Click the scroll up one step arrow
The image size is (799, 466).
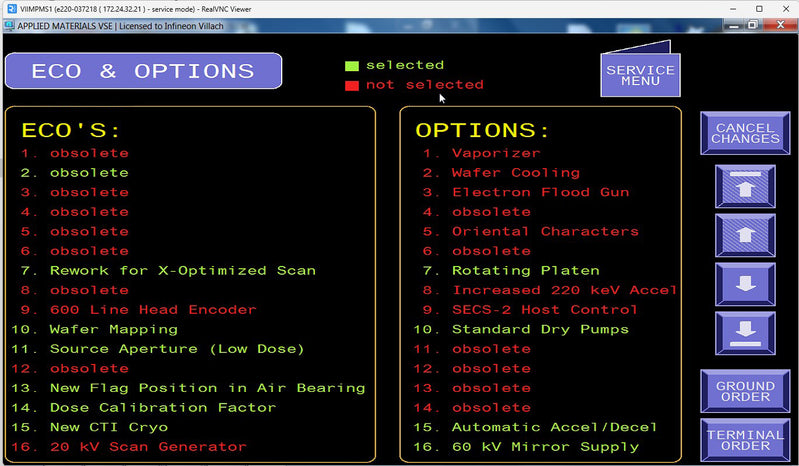[x=745, y=235]
